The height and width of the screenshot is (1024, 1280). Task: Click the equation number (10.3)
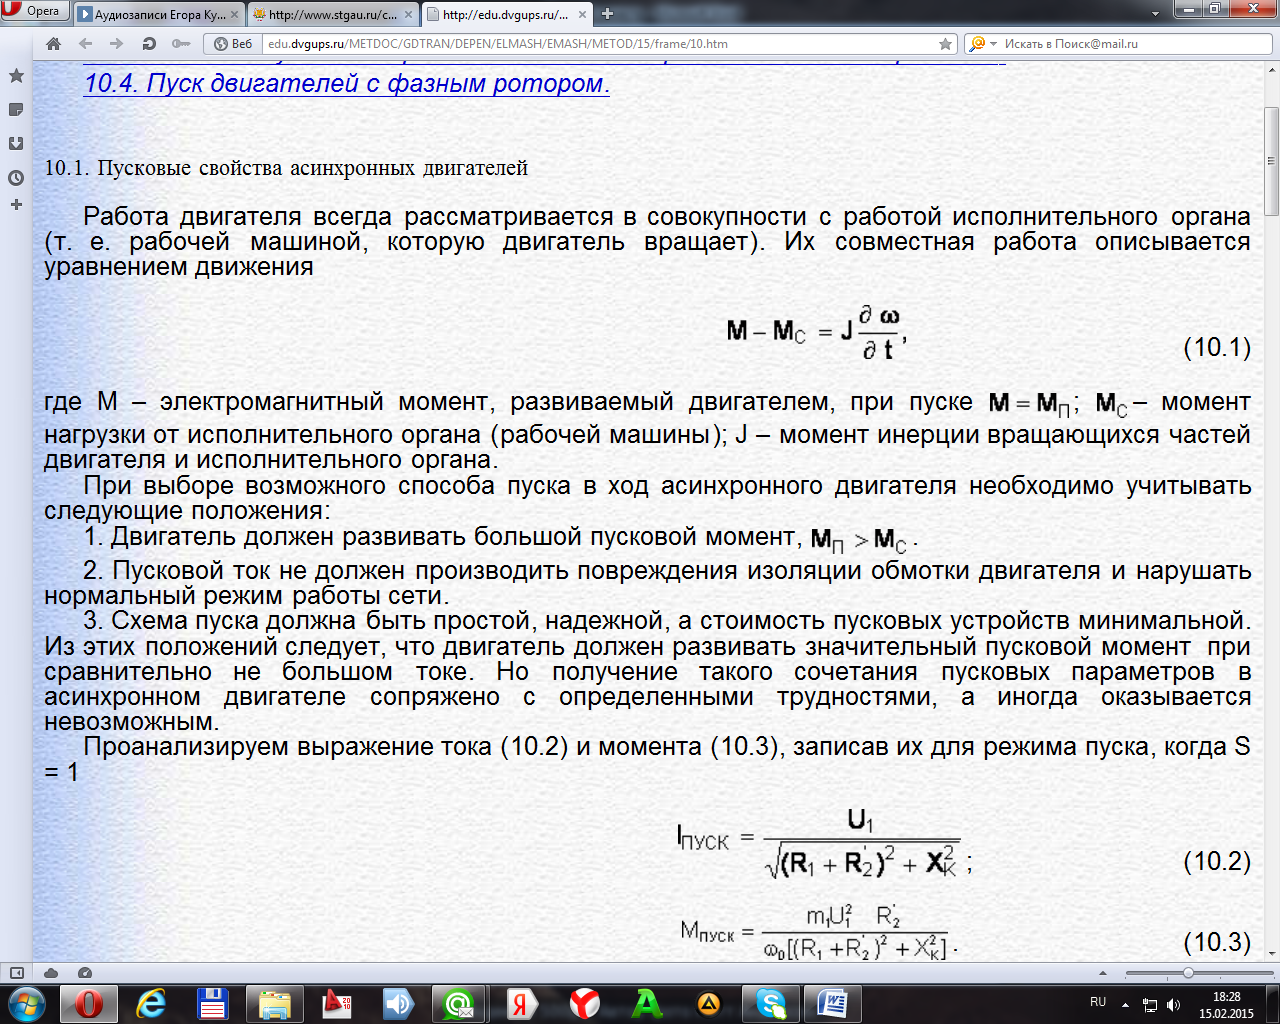[1217, 942]
